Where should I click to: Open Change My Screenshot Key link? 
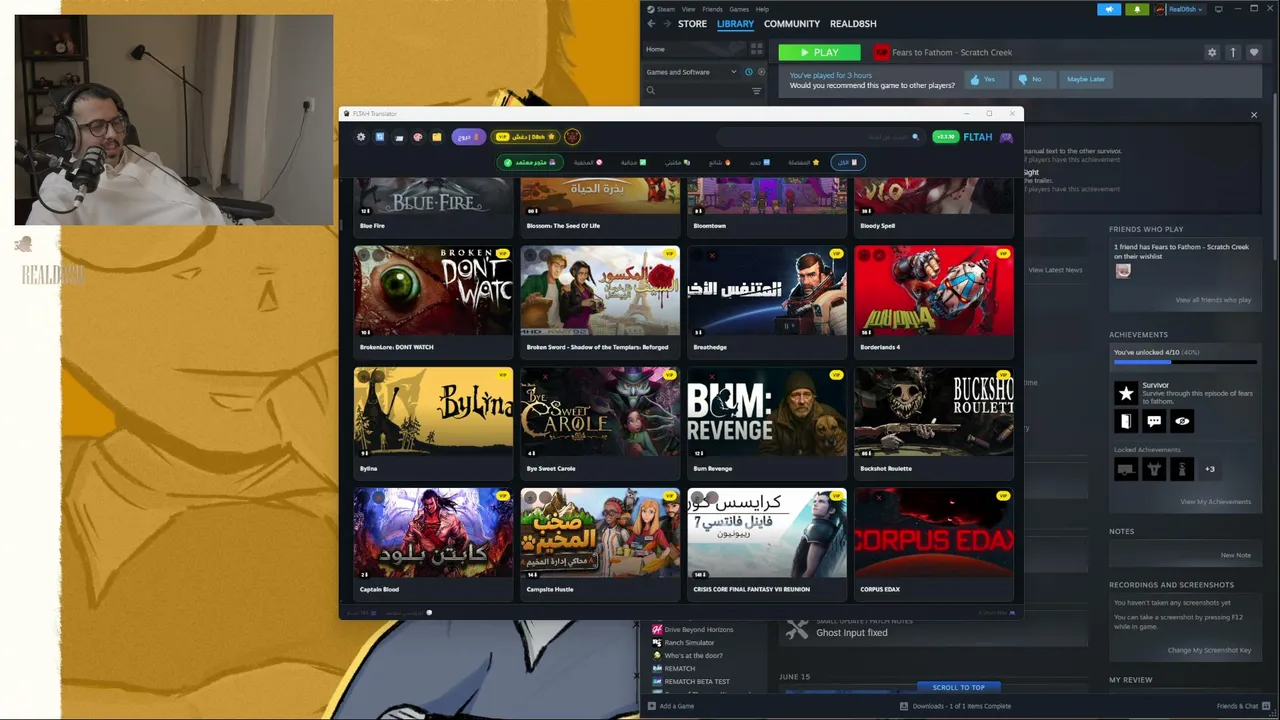pos(1209,650)
